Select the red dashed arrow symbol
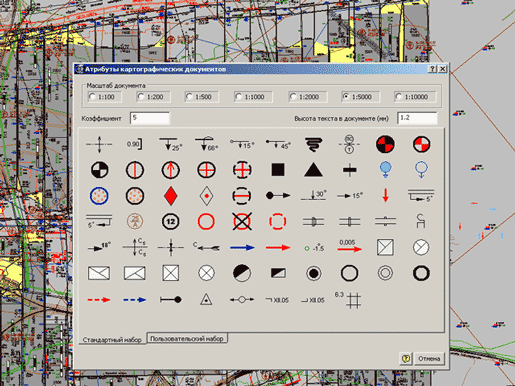The width and height of the screenshot is (515, 386). click(x=99, y=300)
